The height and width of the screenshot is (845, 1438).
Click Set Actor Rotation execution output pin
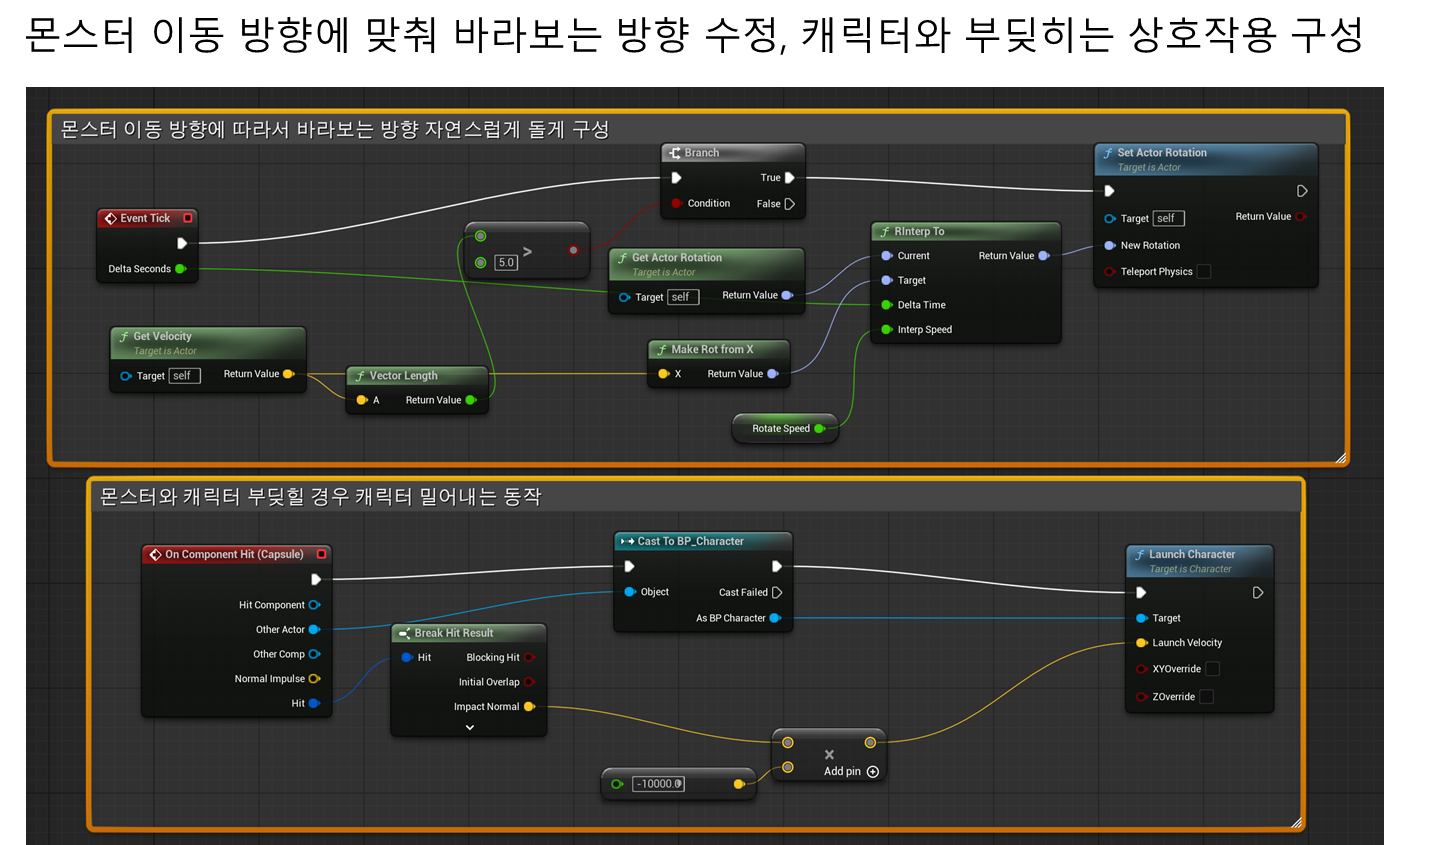[1302, 191]
